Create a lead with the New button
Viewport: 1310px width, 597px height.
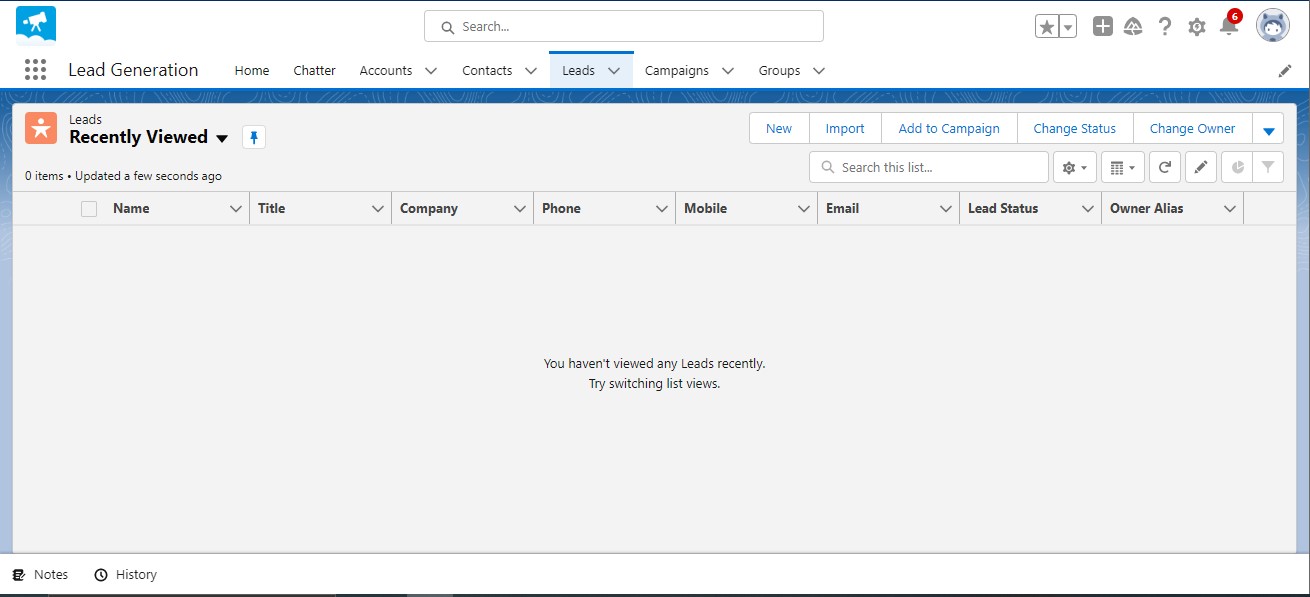pyautogui.click(x=778, y=128)
